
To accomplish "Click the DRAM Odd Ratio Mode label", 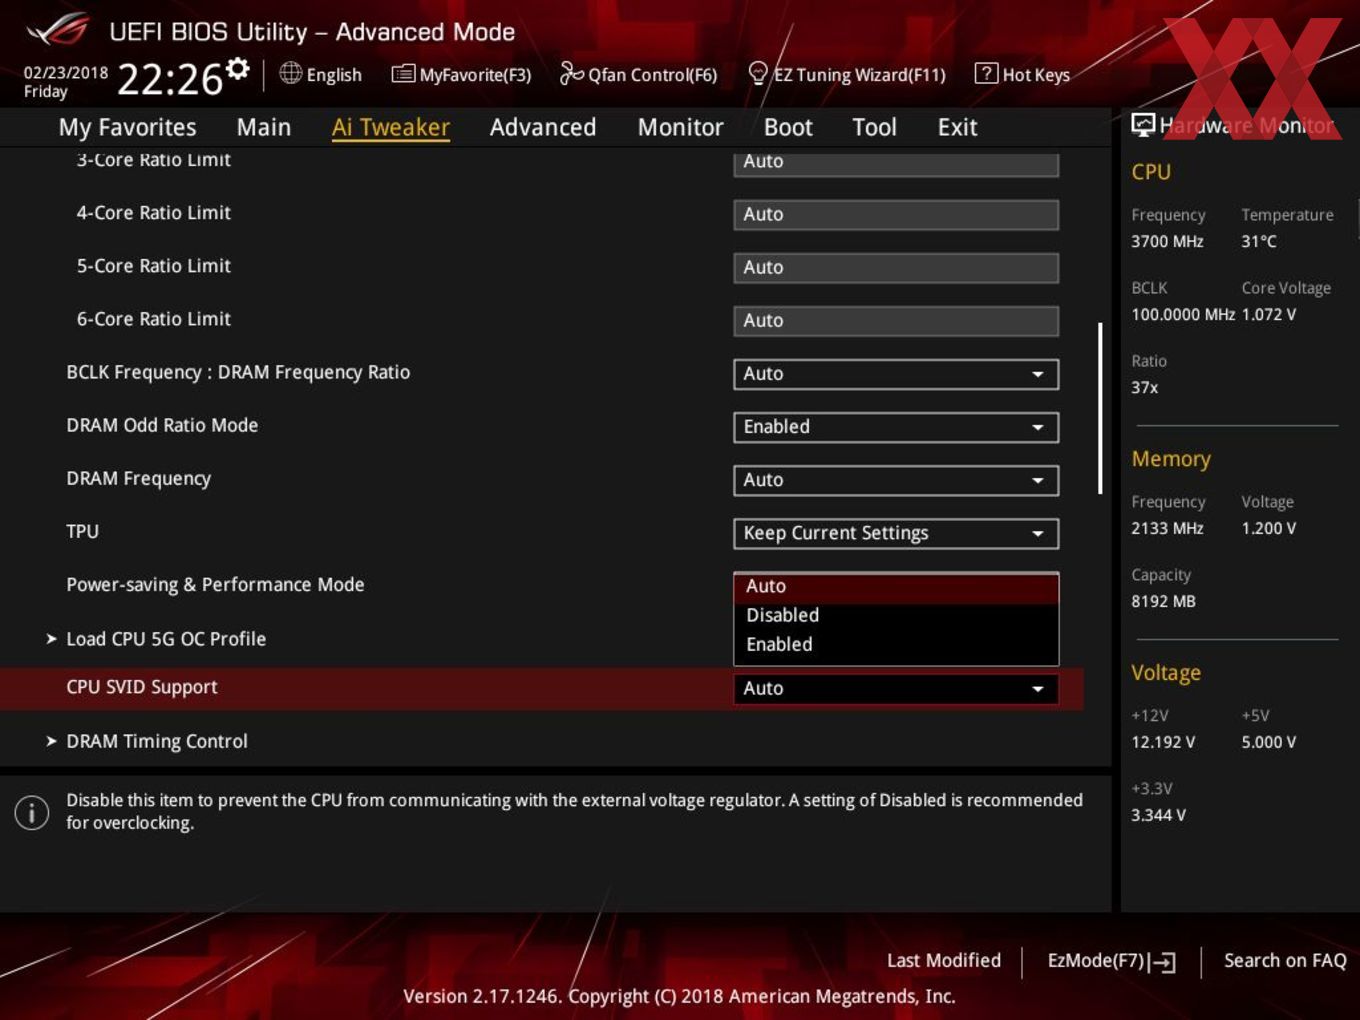I will point(162,425).
